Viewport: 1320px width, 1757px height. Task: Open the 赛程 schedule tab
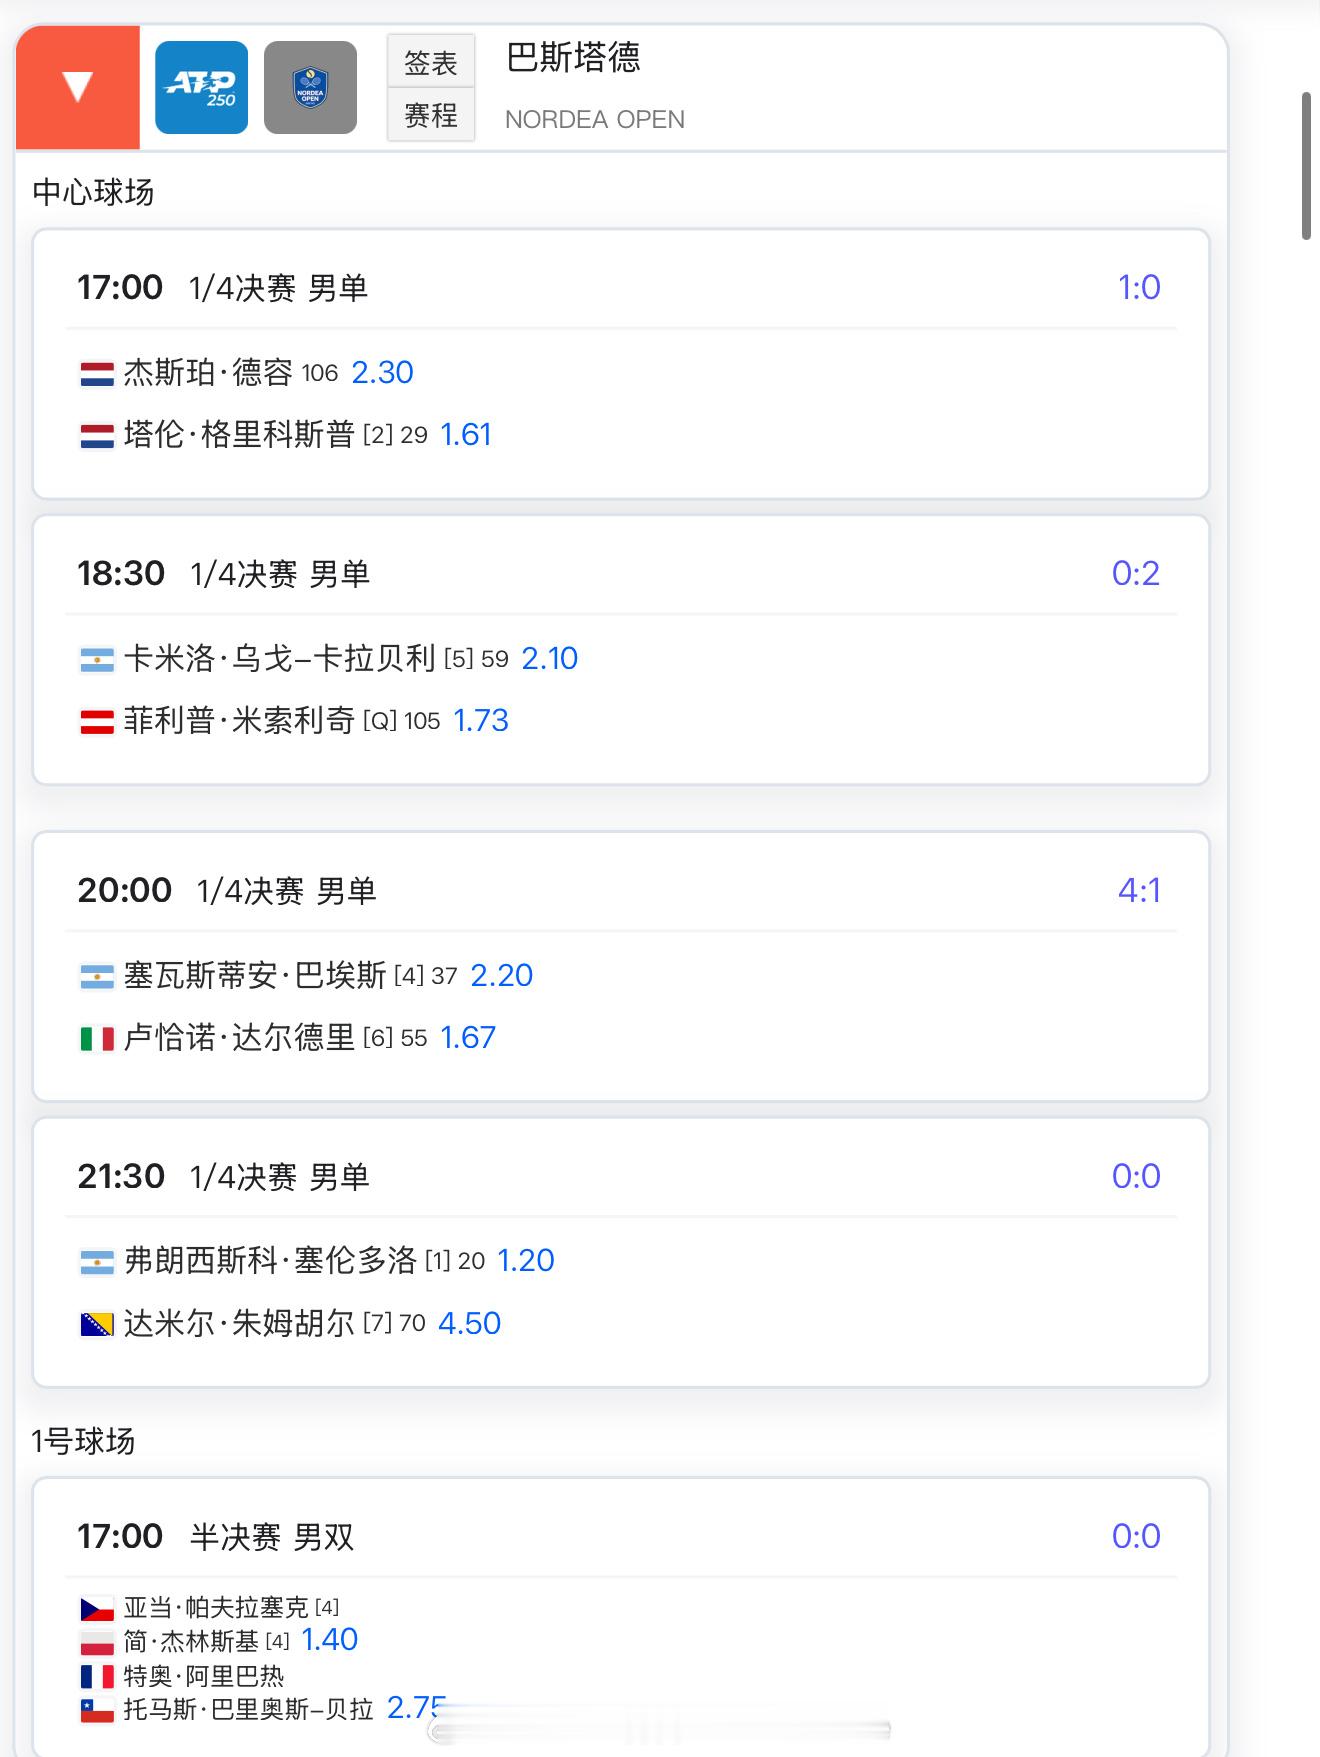431,116
